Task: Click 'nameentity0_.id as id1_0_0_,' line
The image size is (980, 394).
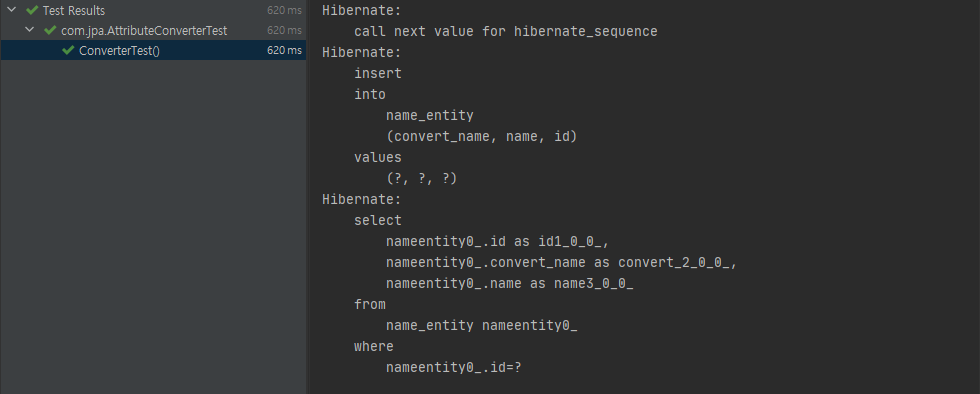Action: point(498,241)
